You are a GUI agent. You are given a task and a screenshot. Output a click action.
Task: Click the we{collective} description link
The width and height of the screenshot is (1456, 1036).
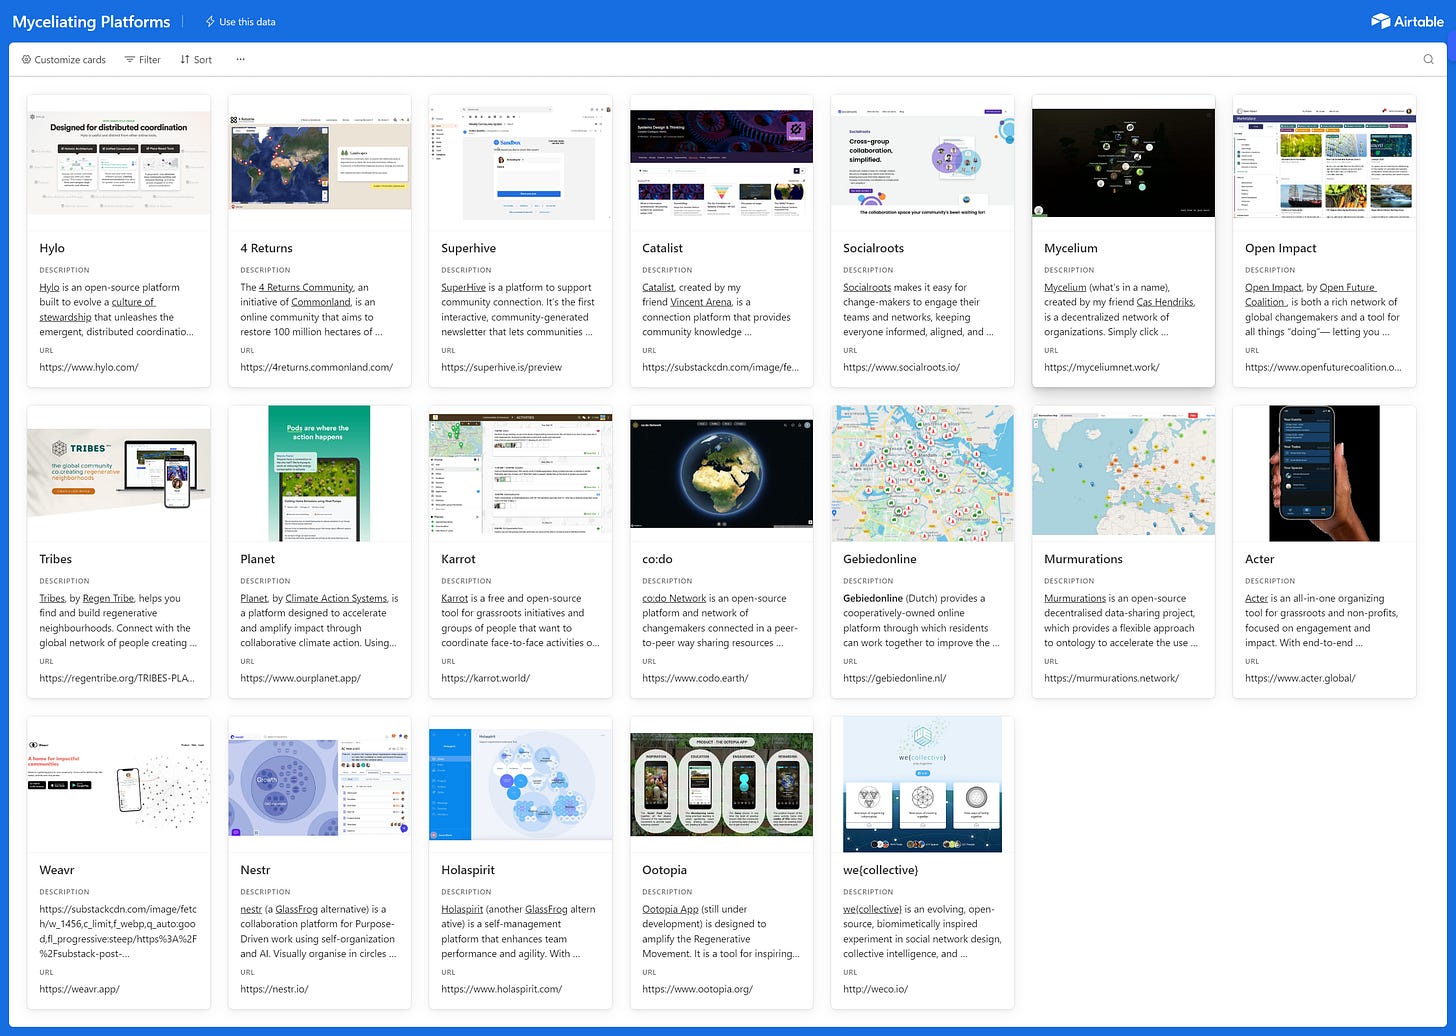(x=872, y=909)
